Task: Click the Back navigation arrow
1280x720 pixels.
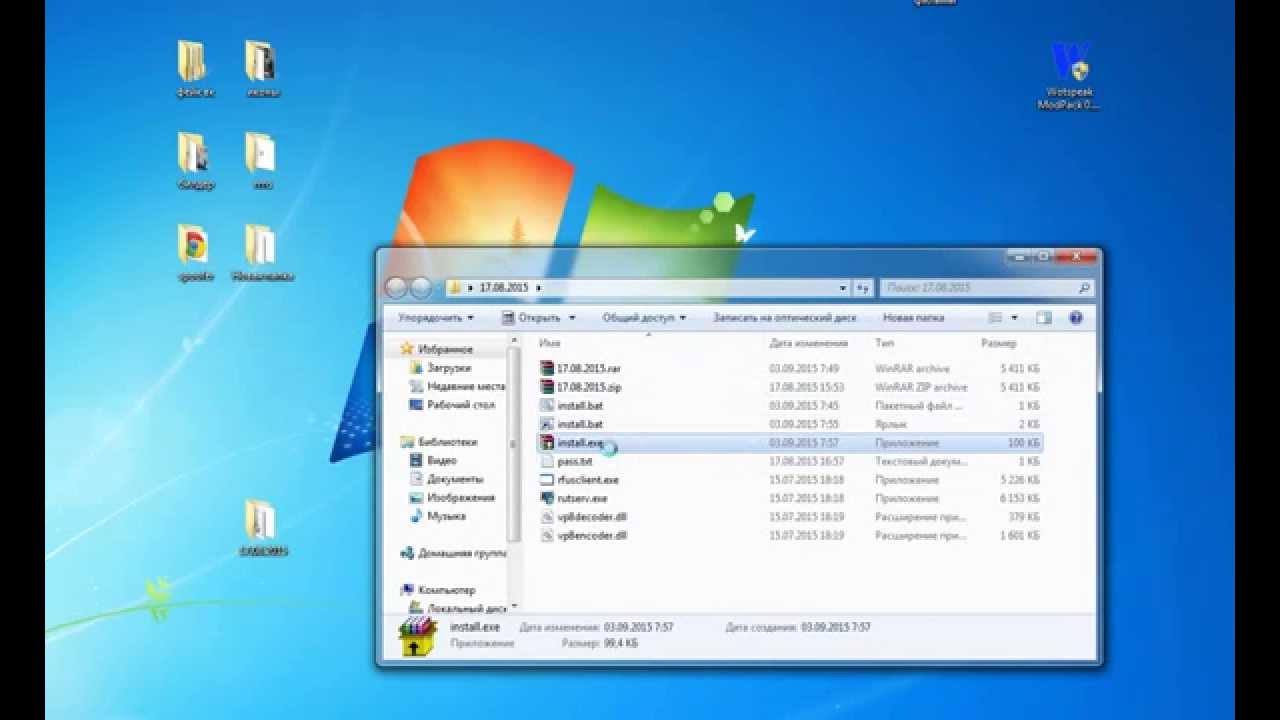Action: [396, 288]
